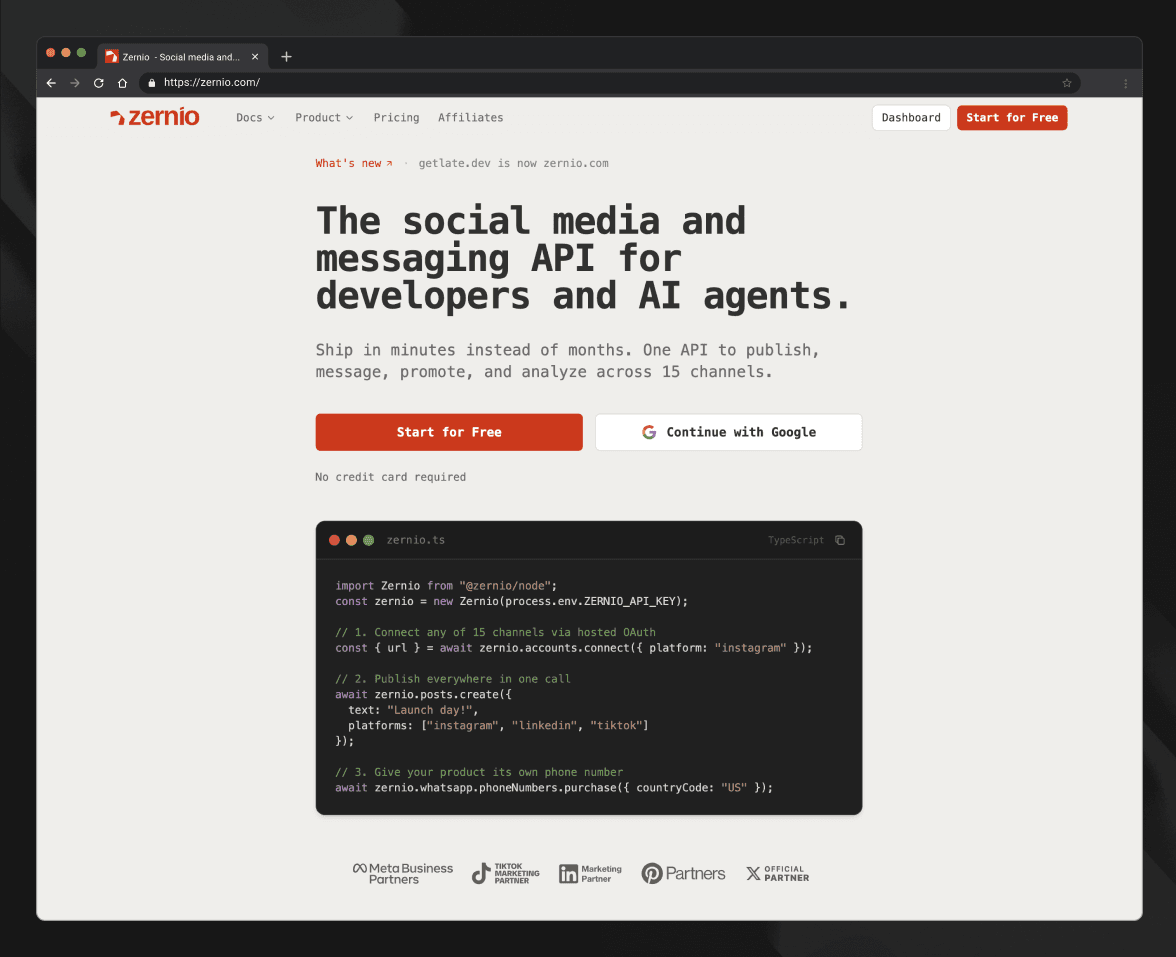Select the Zernio tab in the browser
The height and width of the screenshot is (957, 1176).
click(x=181, y=57)
